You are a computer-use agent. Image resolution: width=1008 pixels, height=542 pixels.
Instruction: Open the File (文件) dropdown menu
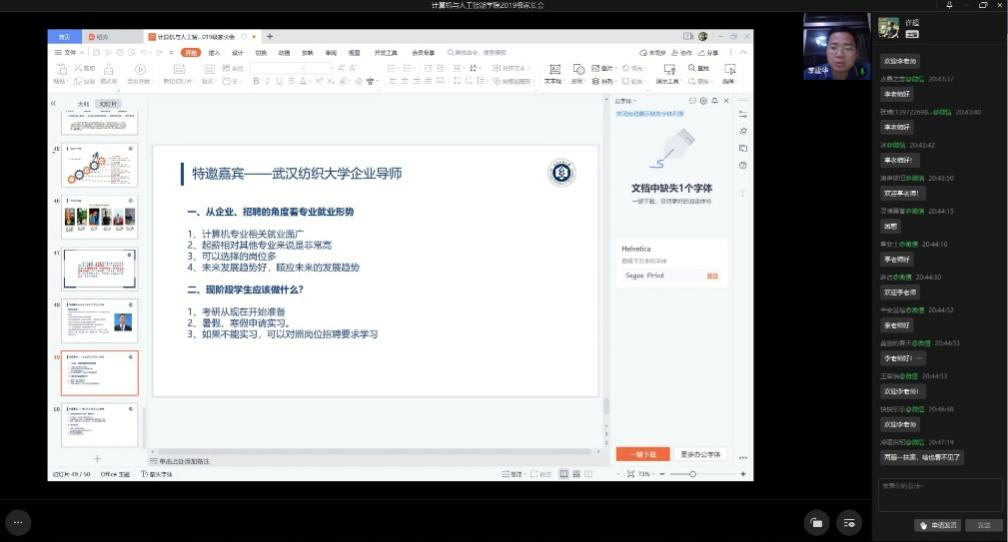[x=67, y=52]
